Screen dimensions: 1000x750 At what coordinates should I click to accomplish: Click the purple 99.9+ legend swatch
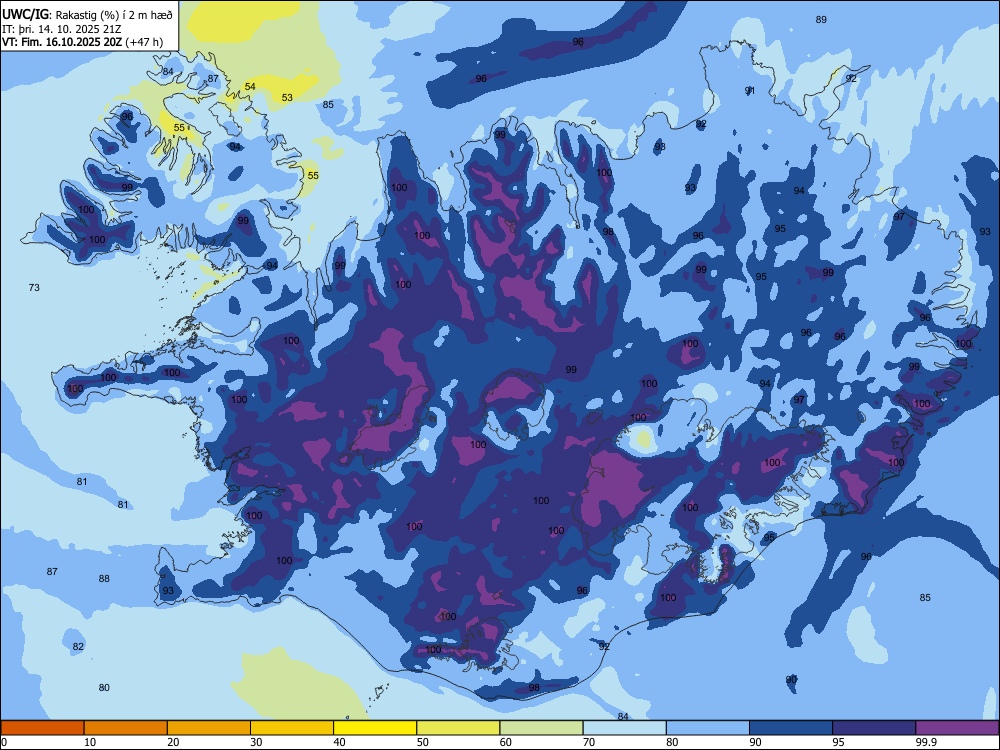click(957, 728)
